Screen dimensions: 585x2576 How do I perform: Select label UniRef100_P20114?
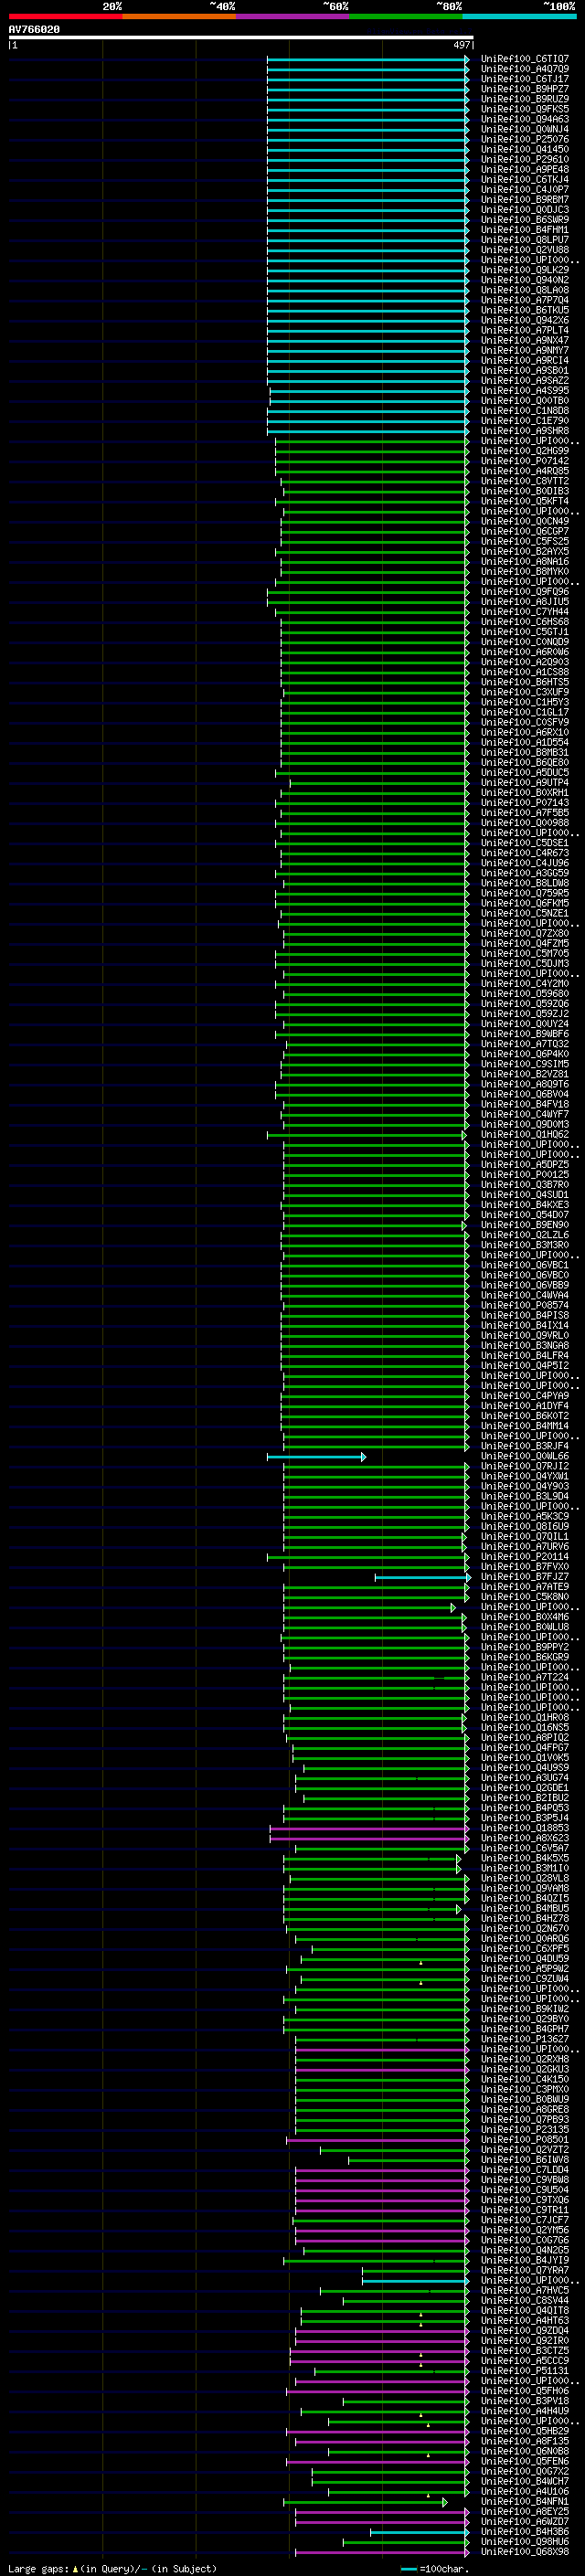pyautogui.click(x=525, y=1557)
